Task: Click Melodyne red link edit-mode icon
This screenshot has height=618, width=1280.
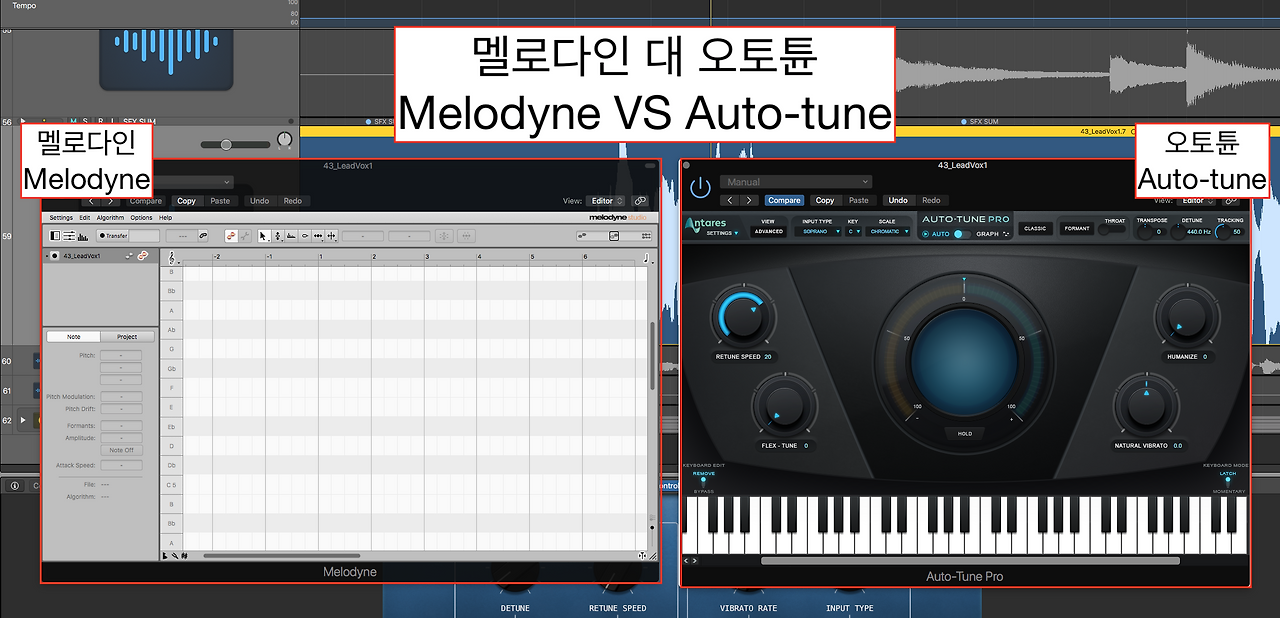Action: [231, 236]
